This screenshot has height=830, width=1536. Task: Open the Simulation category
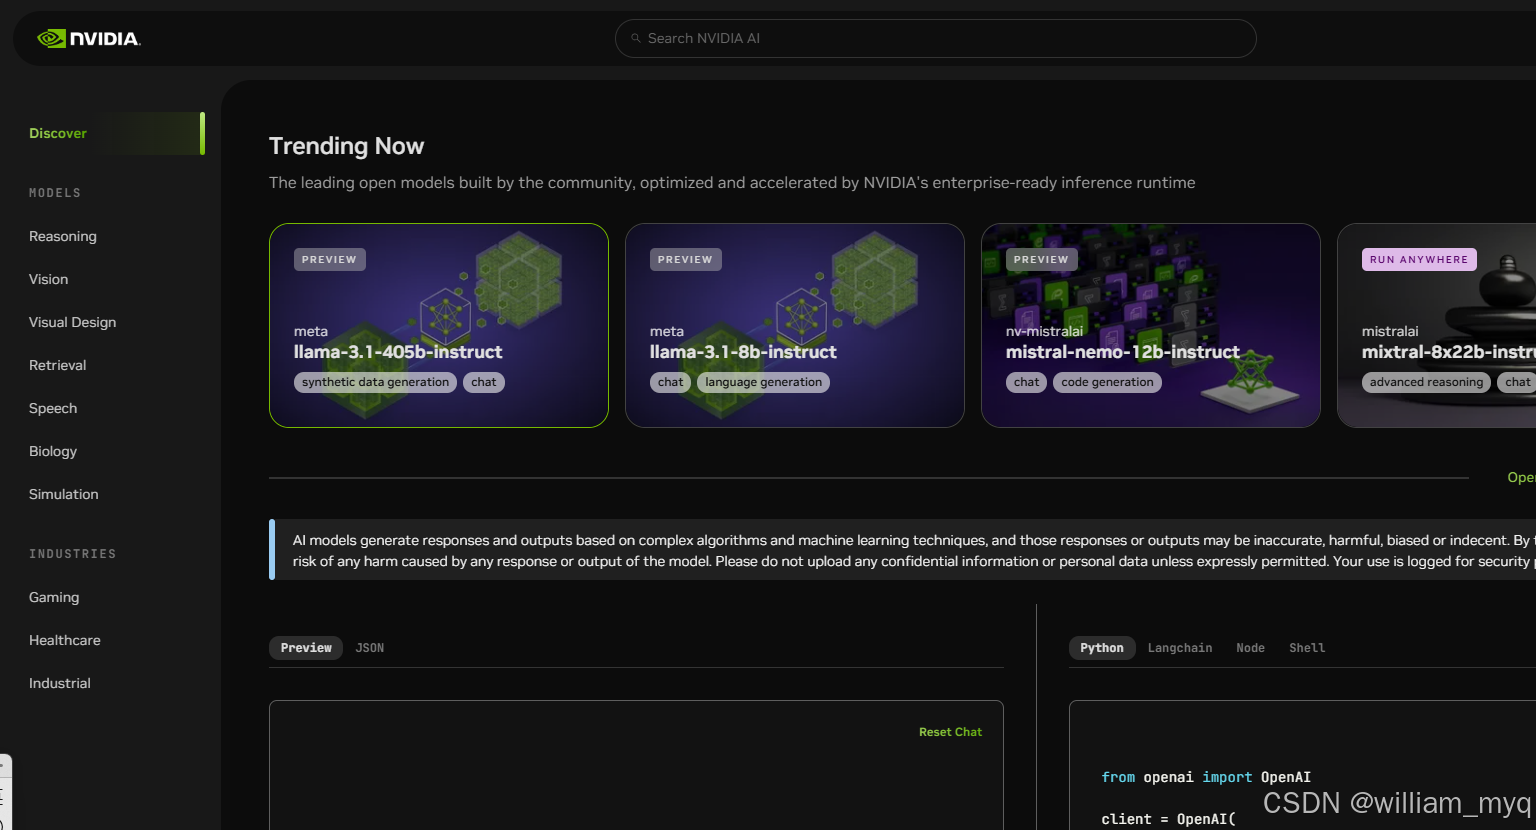[64, 494]
